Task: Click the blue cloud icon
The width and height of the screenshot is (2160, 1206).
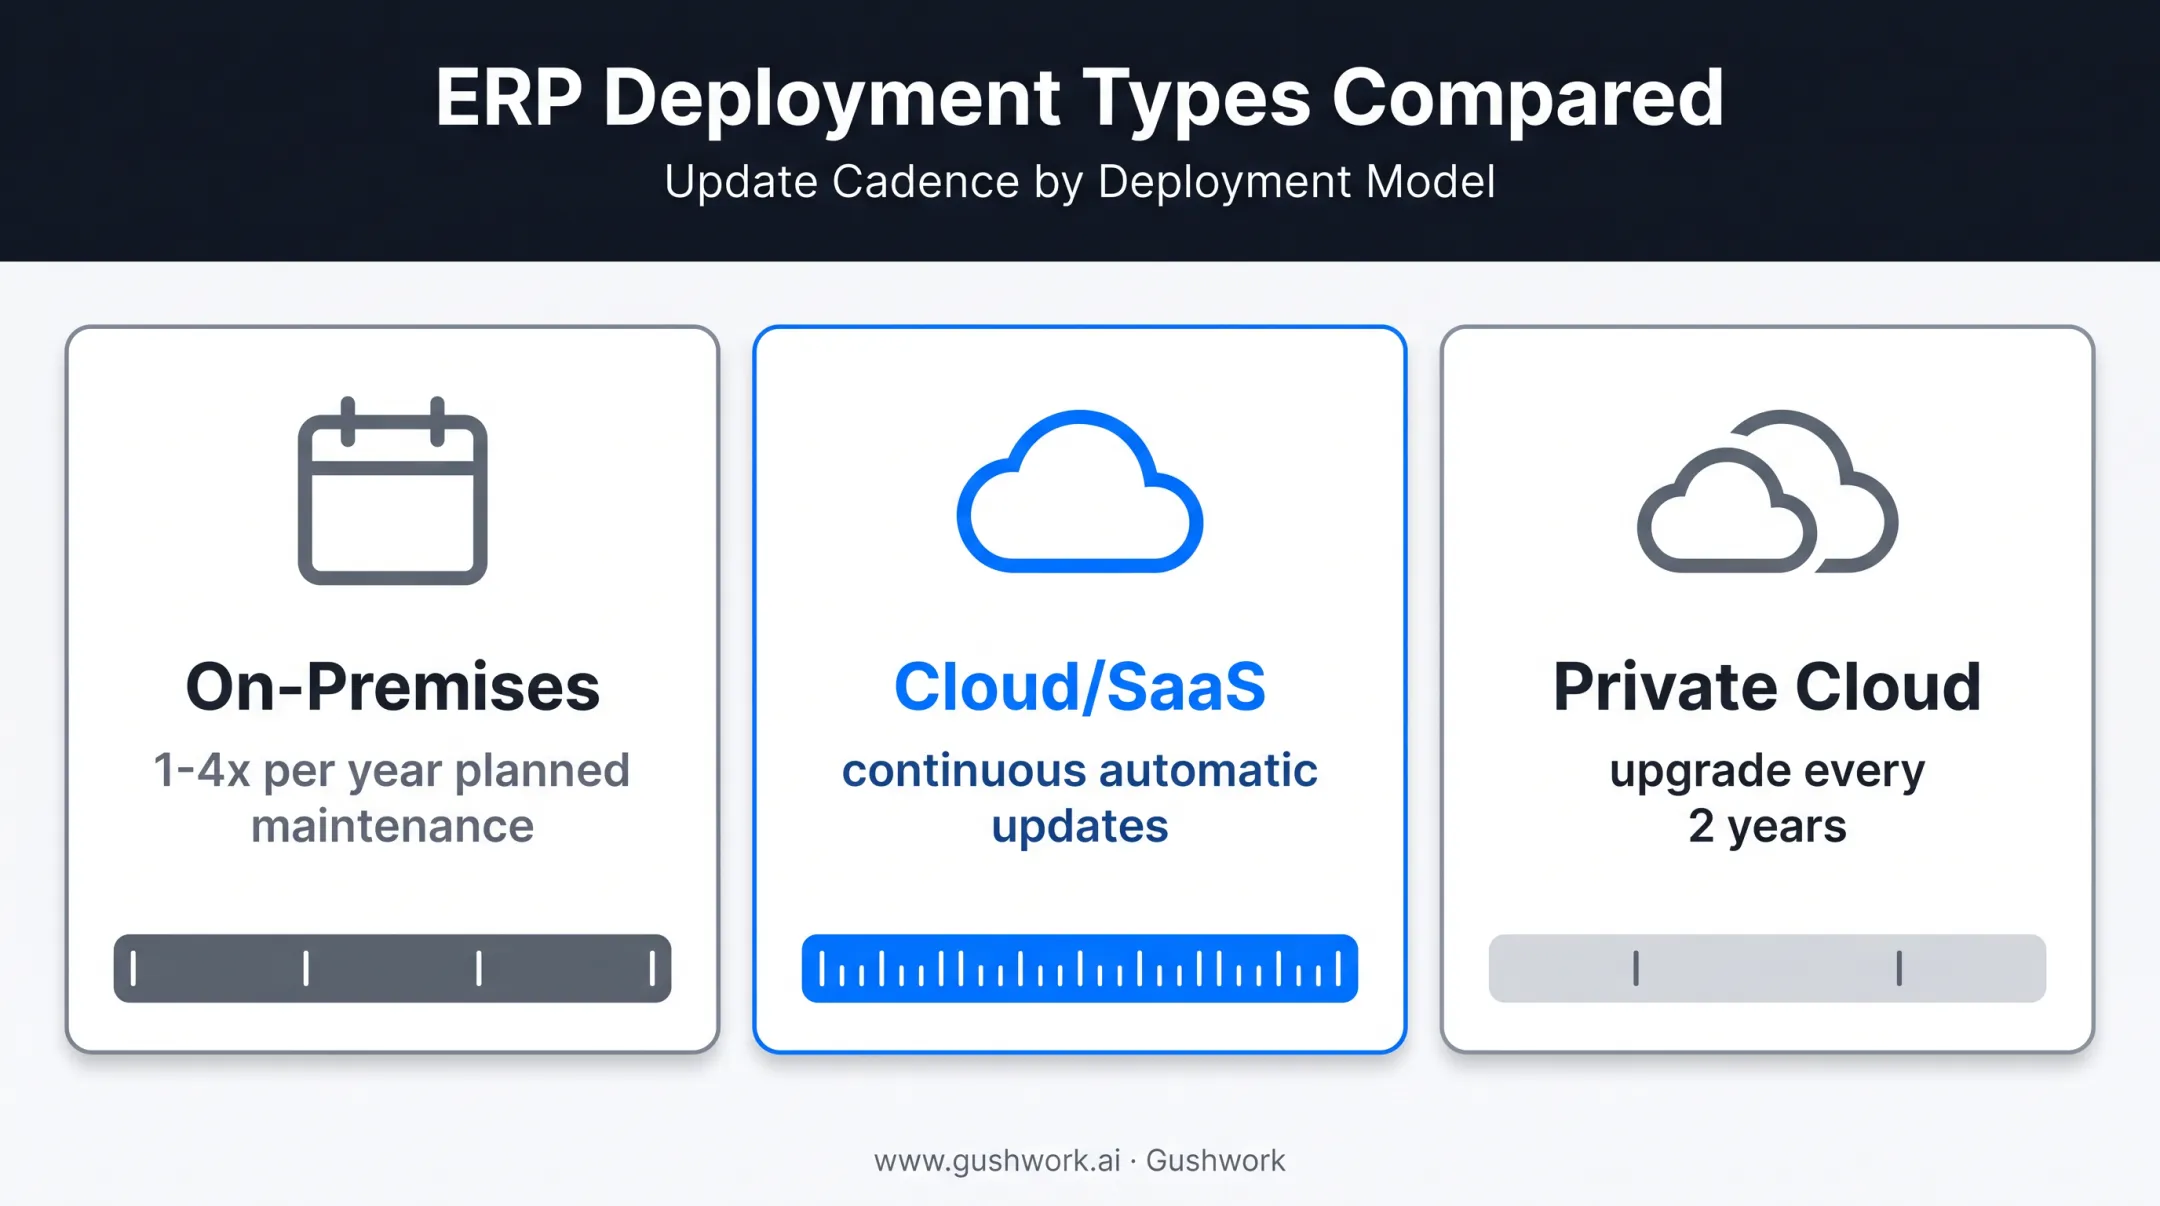Action: pyautogui.click(x=1080, y=491)
